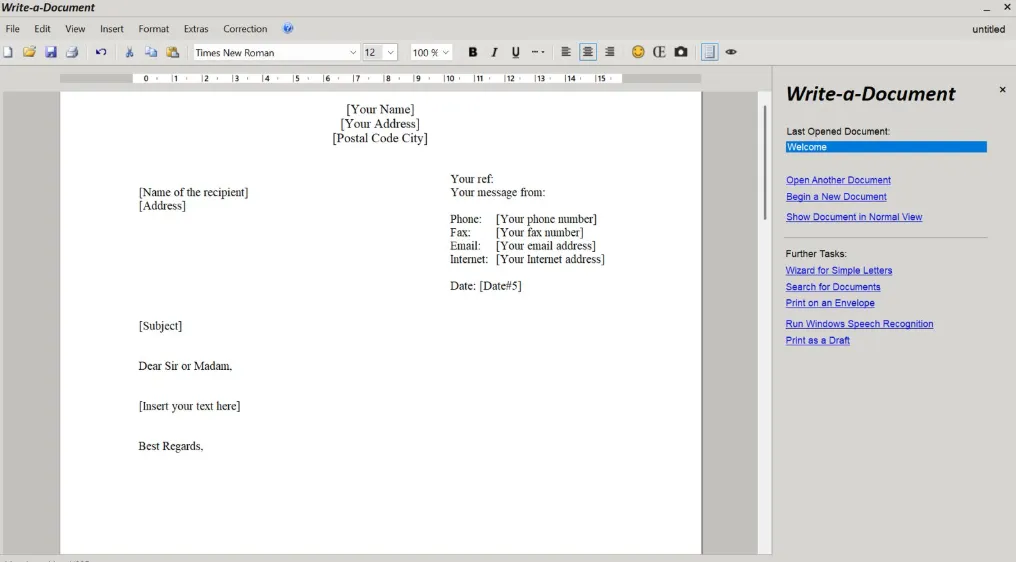Screen dimensions: 1016x562
Task: Open the File menu
Action: point(12,29)
